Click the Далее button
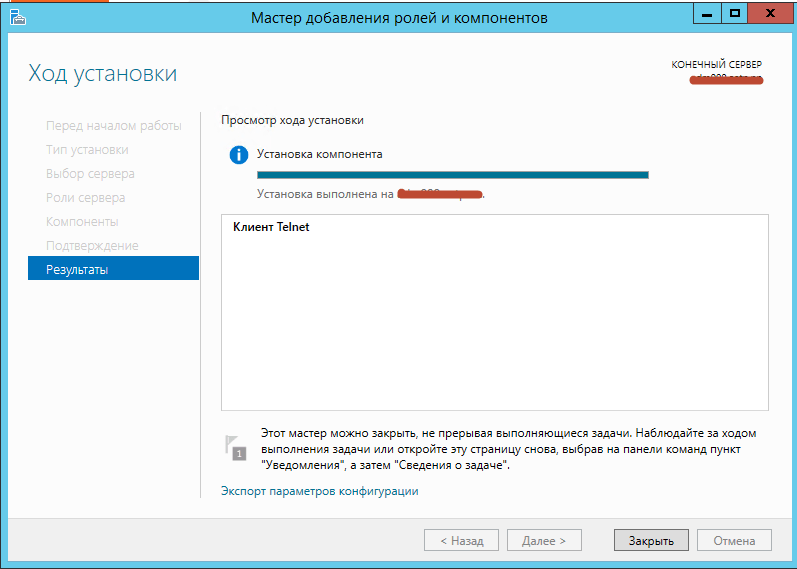Screen dimensions: 797x569 click(x=544, y=541)
